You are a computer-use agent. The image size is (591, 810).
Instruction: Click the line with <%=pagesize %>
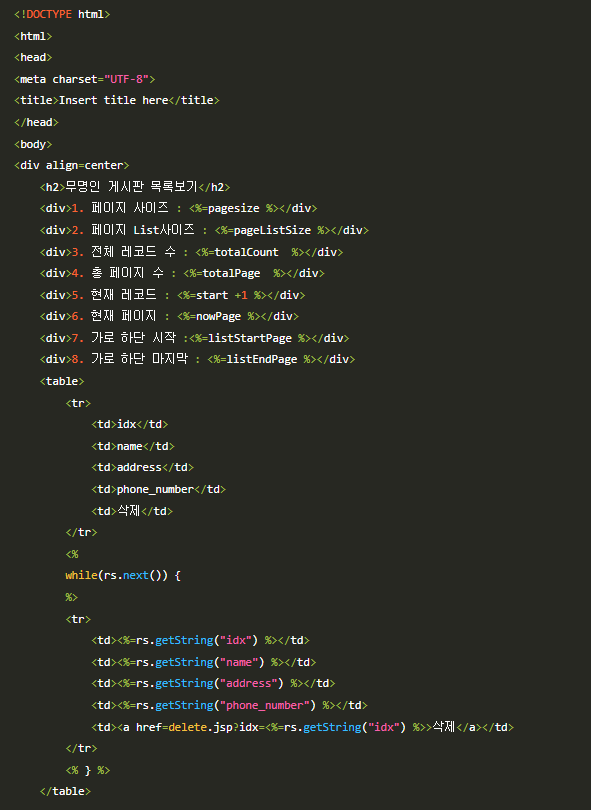[x=178, y=208]
